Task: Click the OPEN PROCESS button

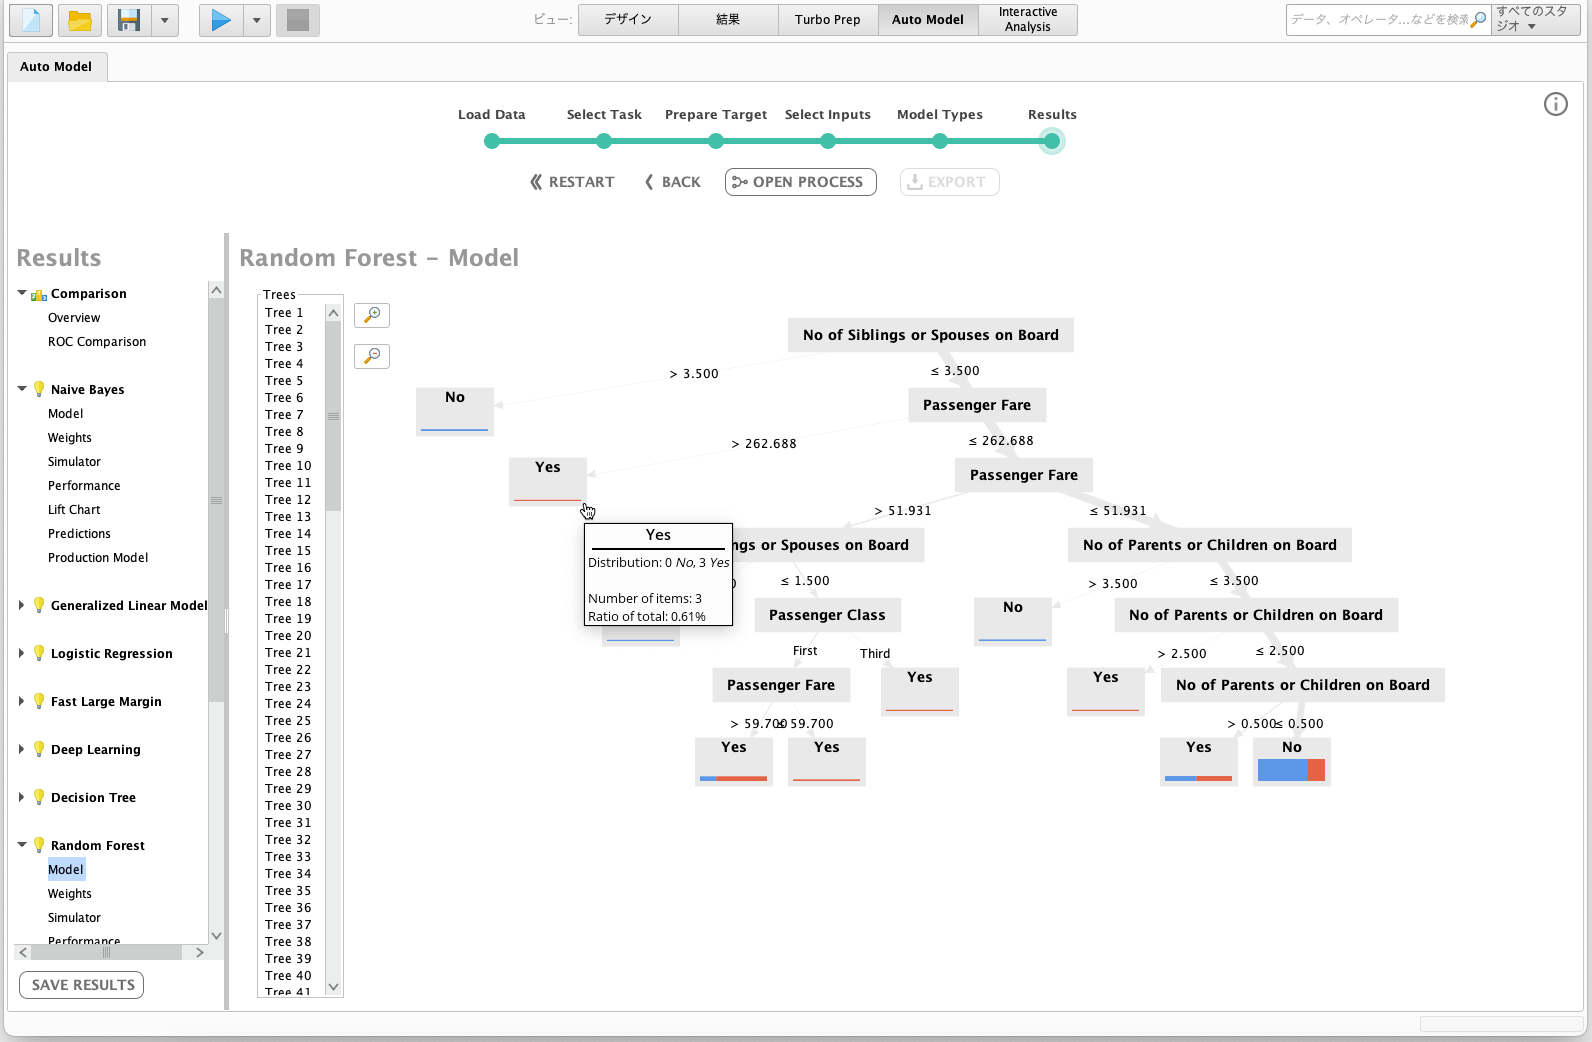Action: pos(801,182)
